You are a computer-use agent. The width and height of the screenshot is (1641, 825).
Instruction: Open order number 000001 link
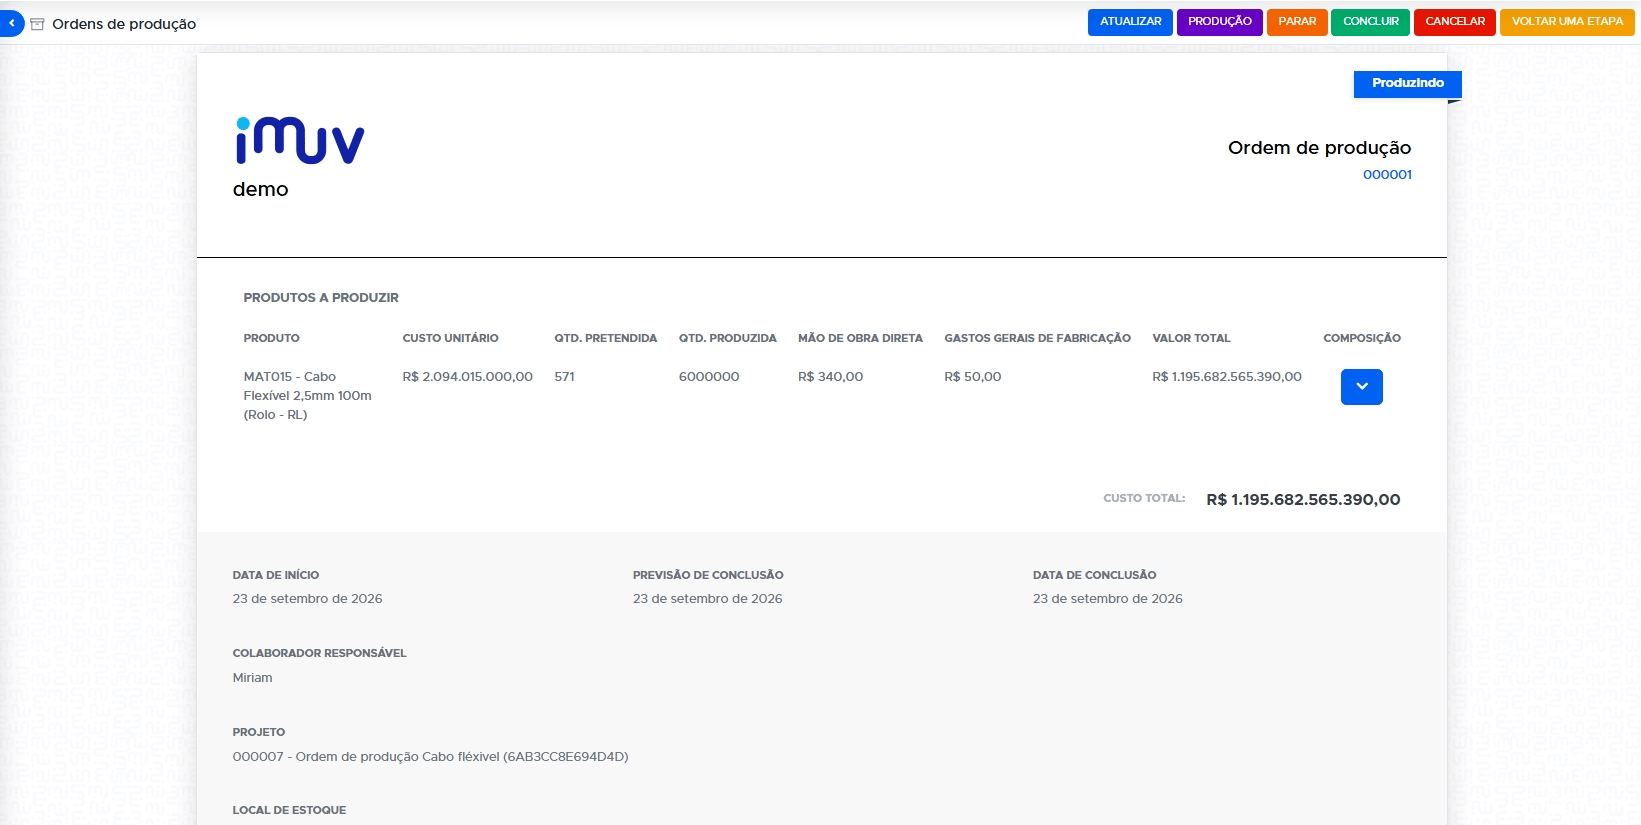[x=1387, y=174]
